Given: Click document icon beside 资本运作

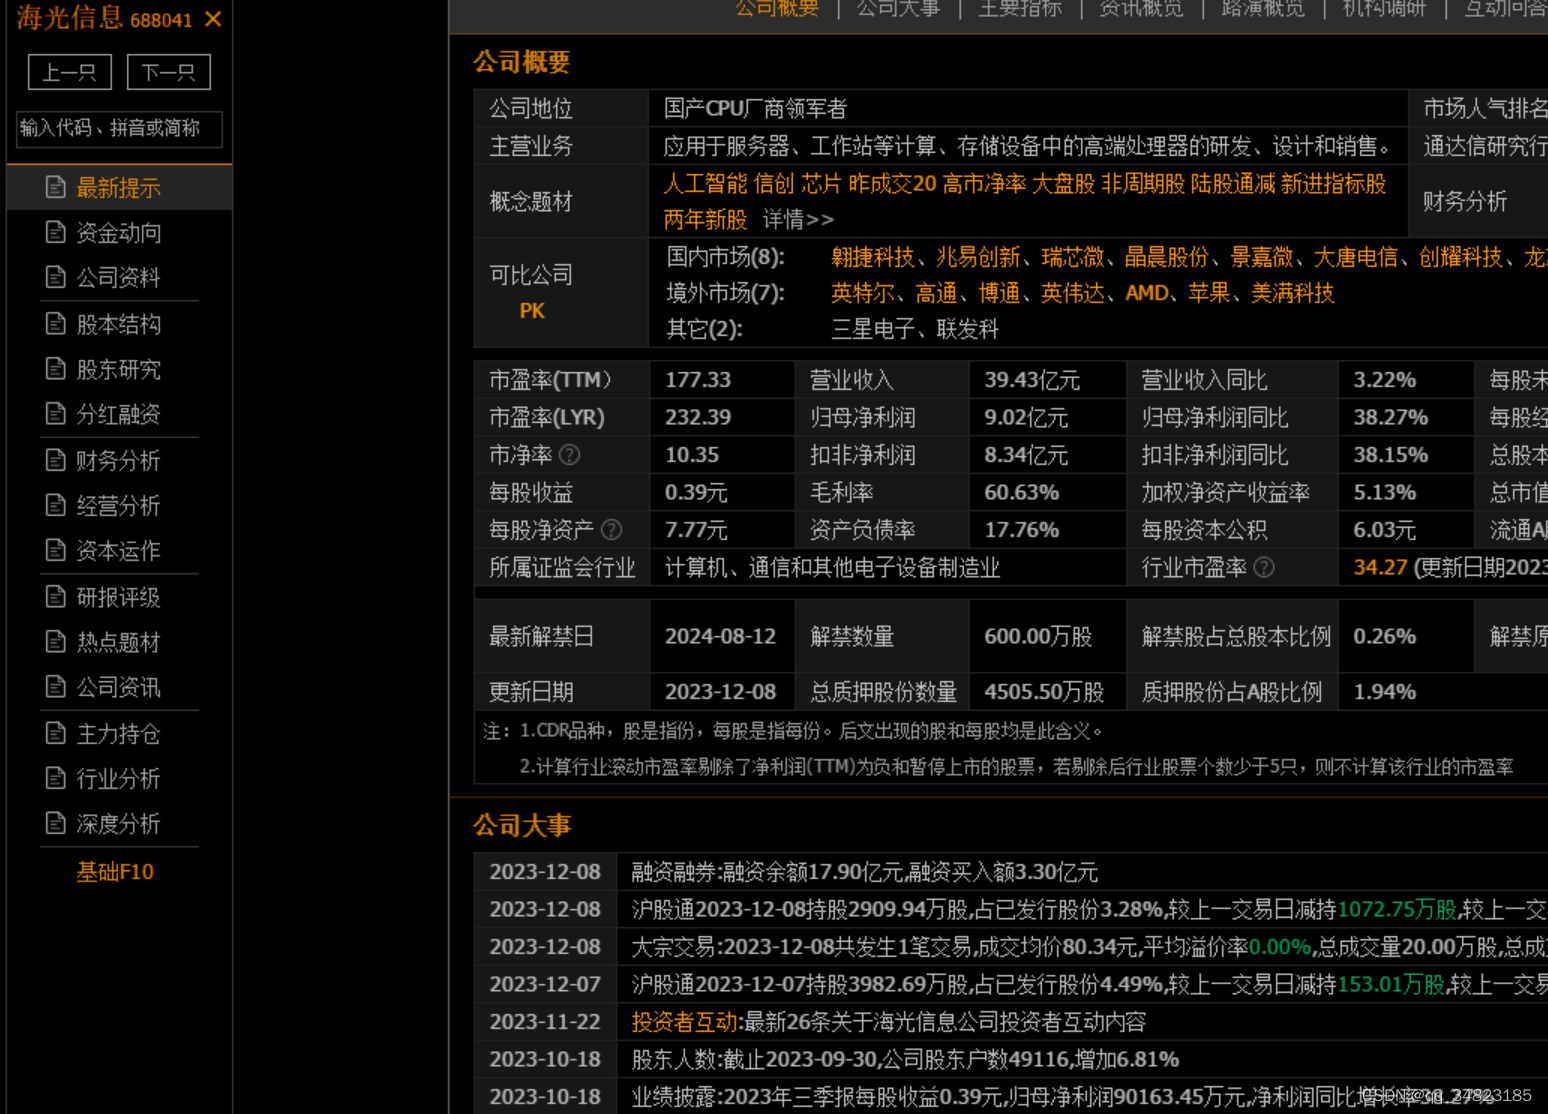Looking at the screenshot, I should point(56,550).
